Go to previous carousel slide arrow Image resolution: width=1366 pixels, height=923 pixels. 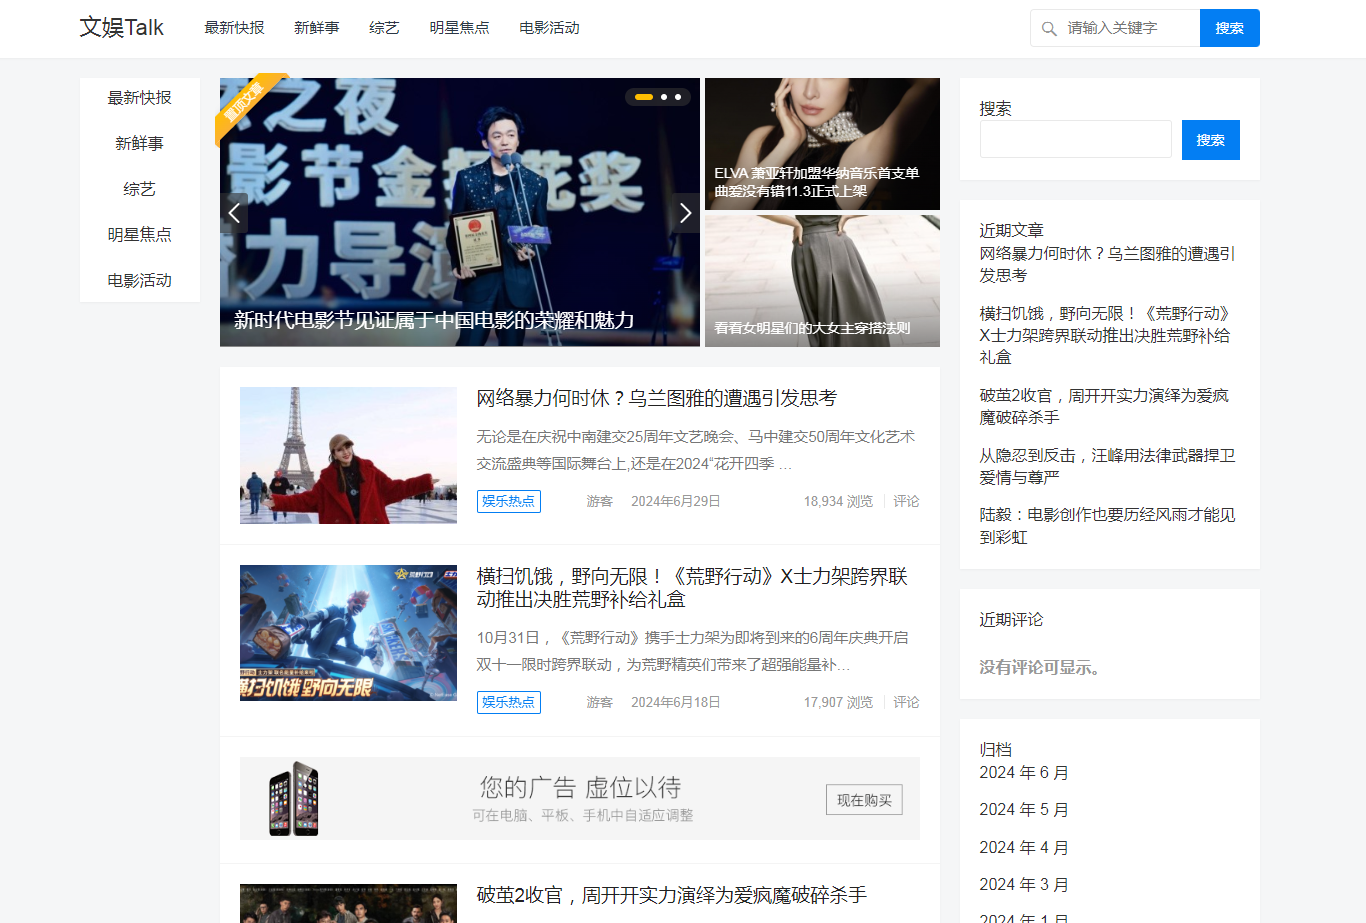(234, 213)
